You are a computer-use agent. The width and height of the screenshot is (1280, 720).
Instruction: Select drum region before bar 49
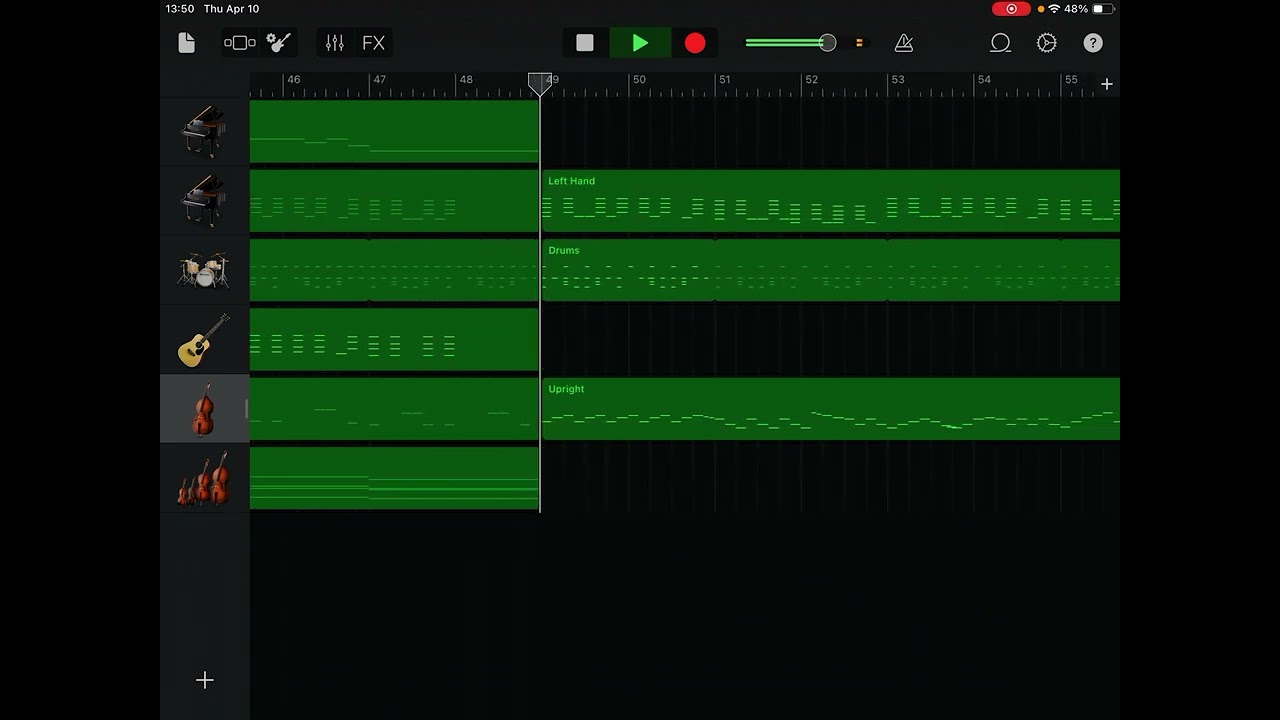pyautogui.click(x=394, y=270)
